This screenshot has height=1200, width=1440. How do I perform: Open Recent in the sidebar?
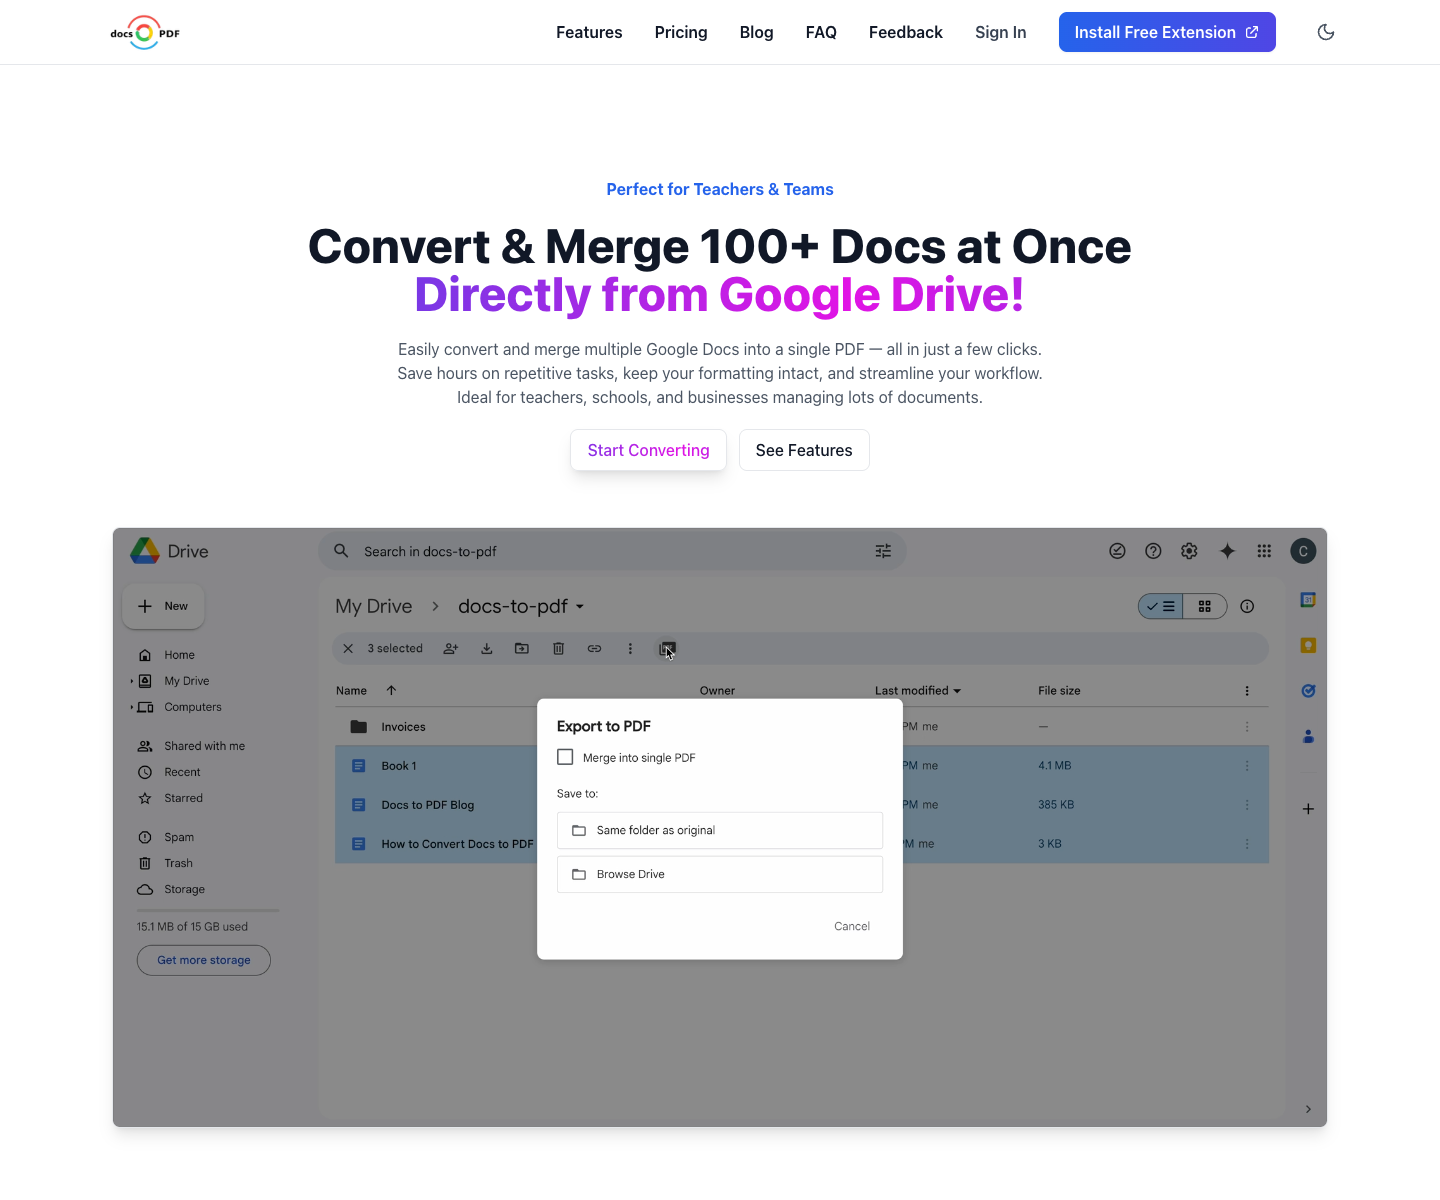[x=182, y=772]
